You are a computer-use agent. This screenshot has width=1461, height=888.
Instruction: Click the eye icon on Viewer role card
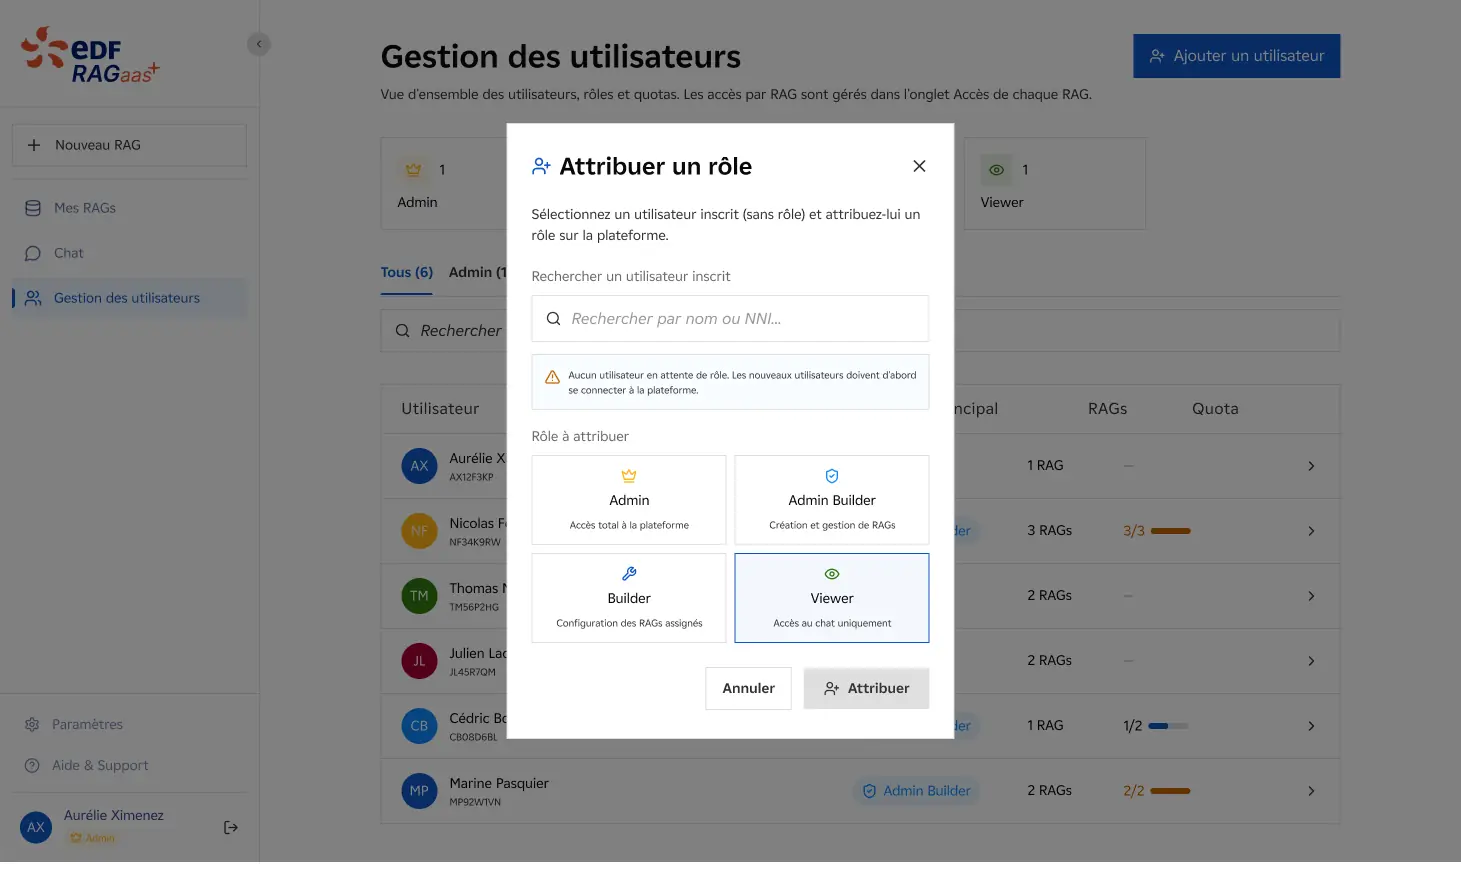[x=832, y=574]
